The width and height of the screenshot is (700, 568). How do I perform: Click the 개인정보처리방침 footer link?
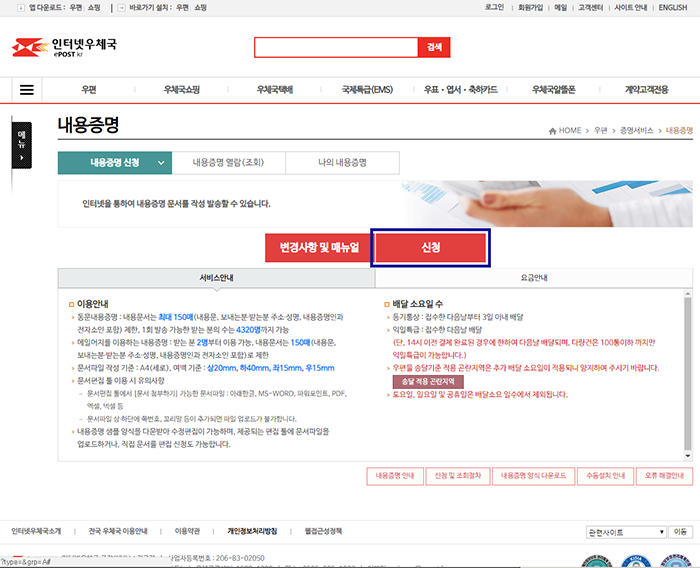coord(252,531)
